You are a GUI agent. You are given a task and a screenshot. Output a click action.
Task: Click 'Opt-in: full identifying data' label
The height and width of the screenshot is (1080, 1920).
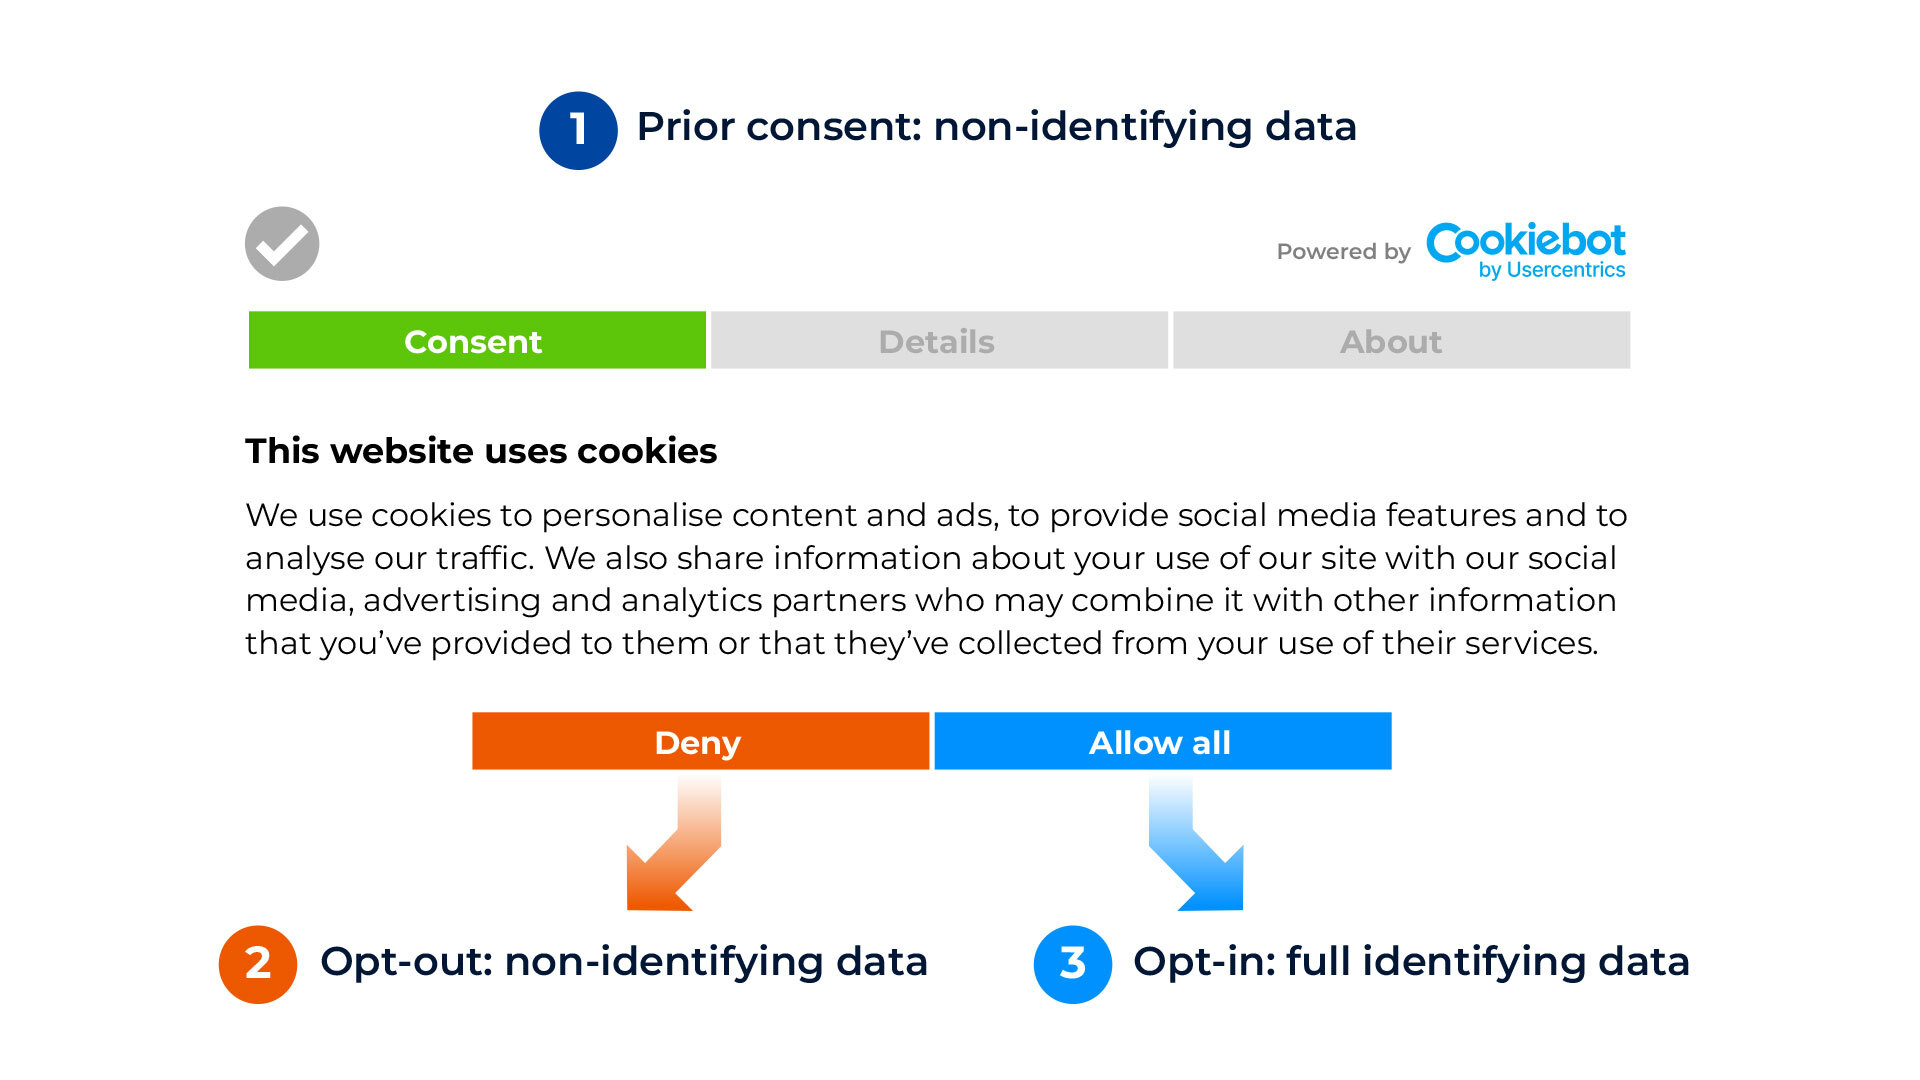tap(1411, 962)
